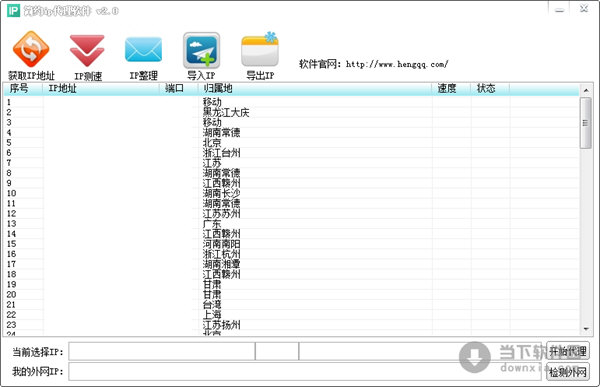Select row 6 浙江台州
The image size is (600, 387).
tap(291, 153)
